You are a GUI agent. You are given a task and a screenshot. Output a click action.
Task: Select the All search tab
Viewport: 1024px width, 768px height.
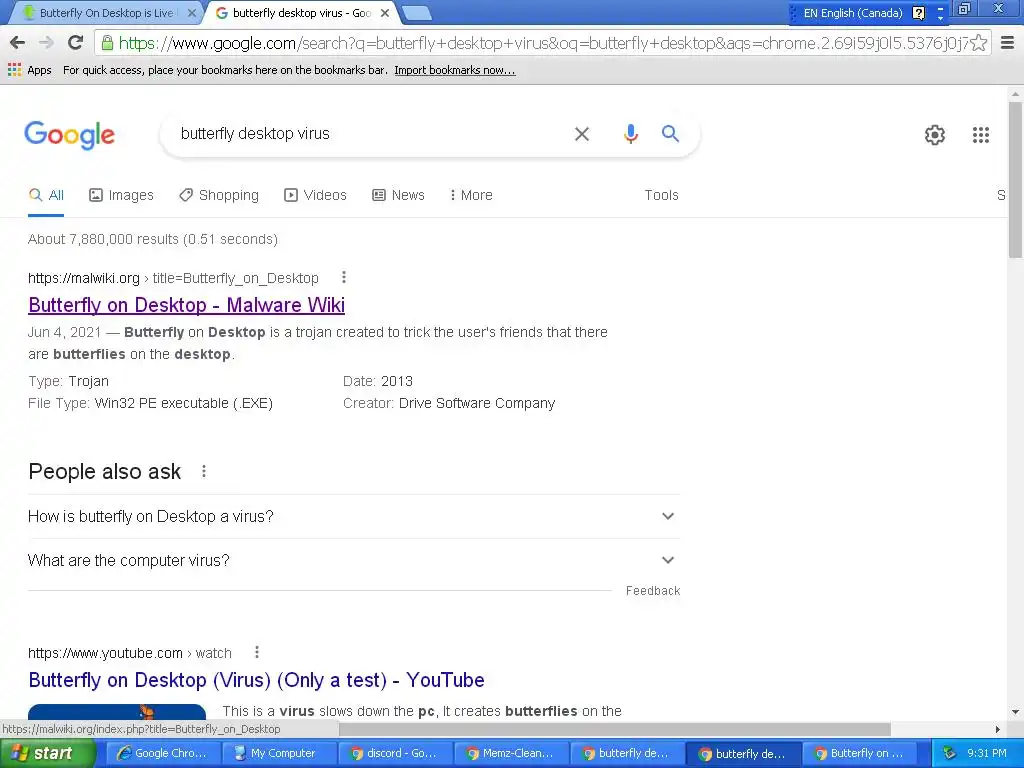tap(46, 195)
